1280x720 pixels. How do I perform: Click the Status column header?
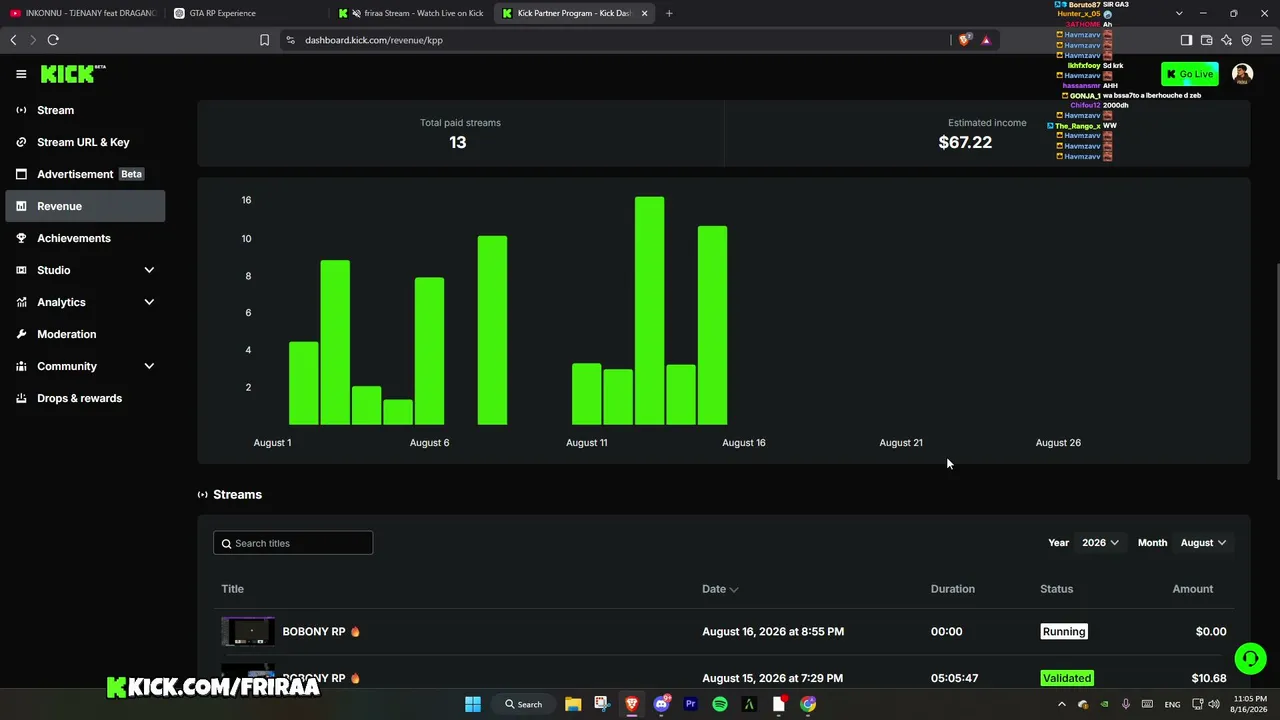coord(1056,589)
